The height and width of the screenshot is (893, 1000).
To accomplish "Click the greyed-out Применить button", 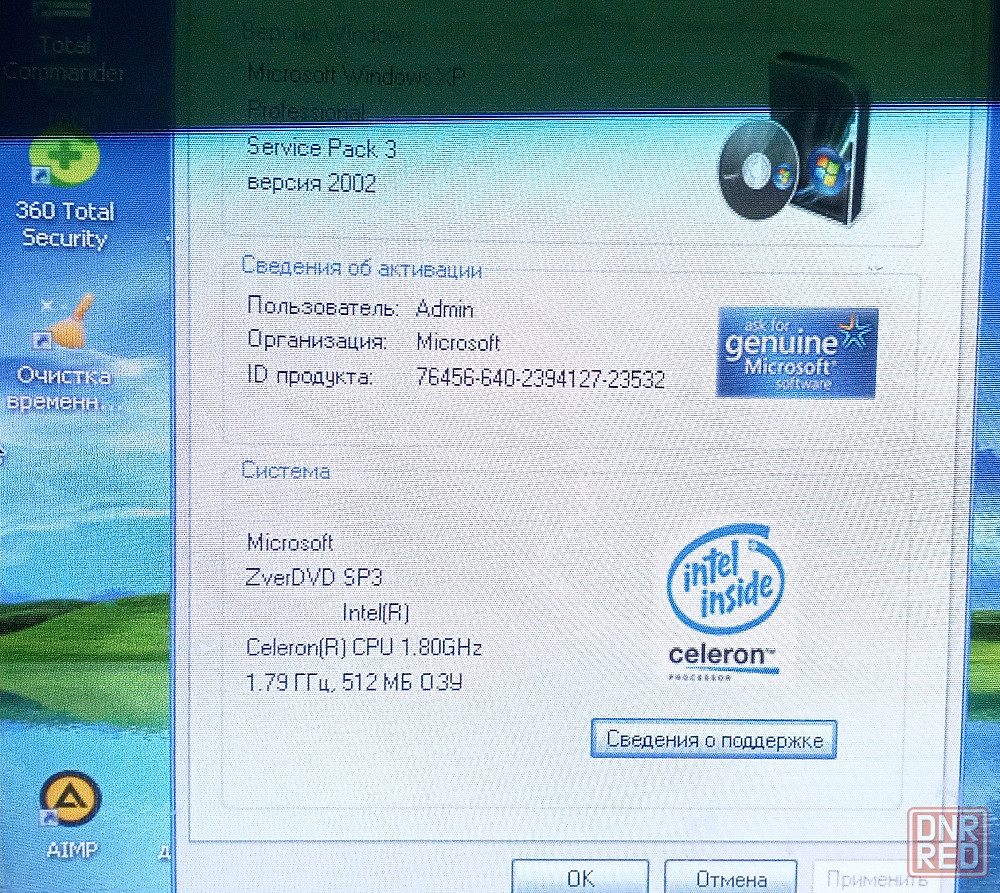I will point(877,879).
